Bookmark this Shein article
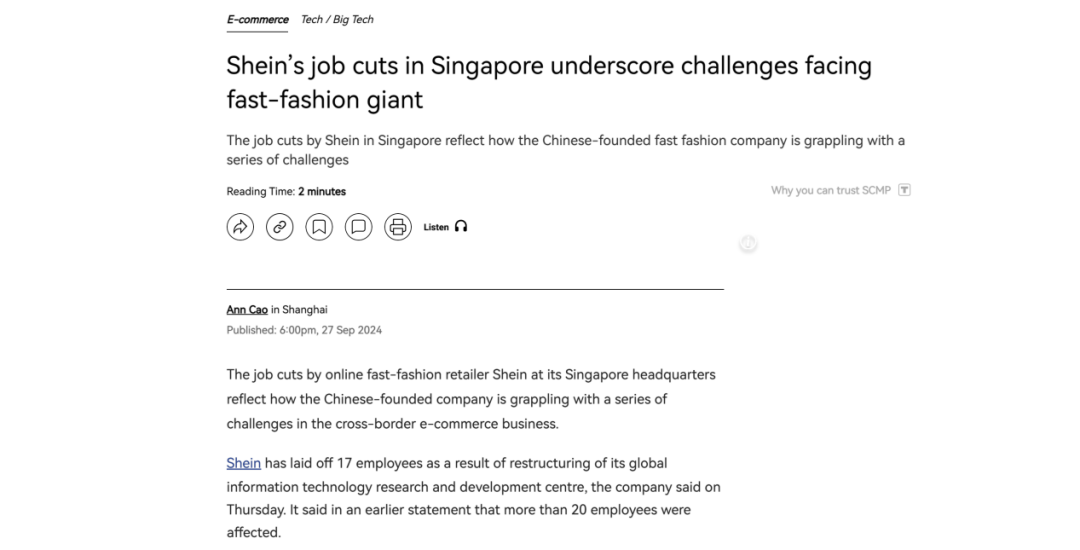The width and height of the screenshot is (1080, 550). point(319,227)
